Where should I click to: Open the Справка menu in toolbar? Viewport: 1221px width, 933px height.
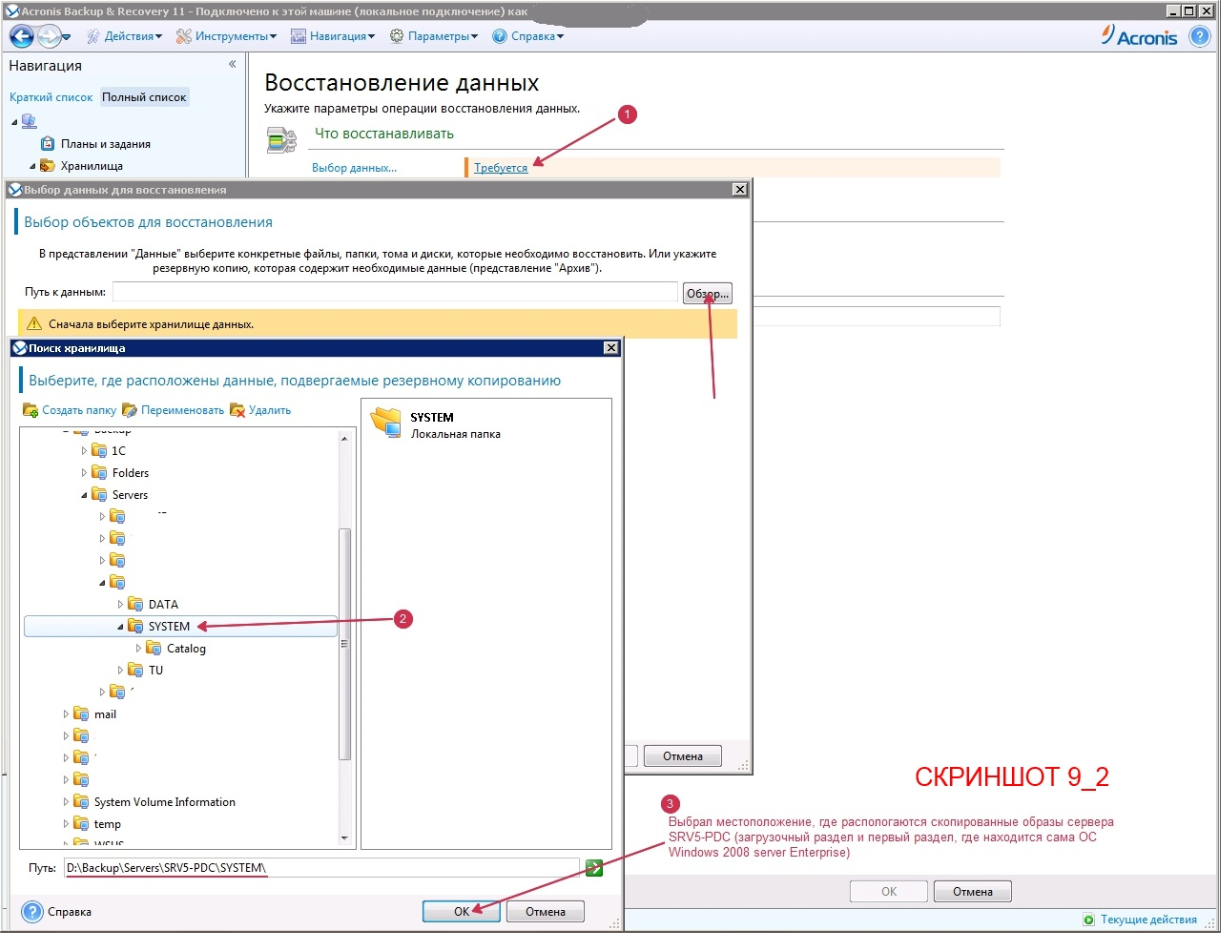coord(528,36)
